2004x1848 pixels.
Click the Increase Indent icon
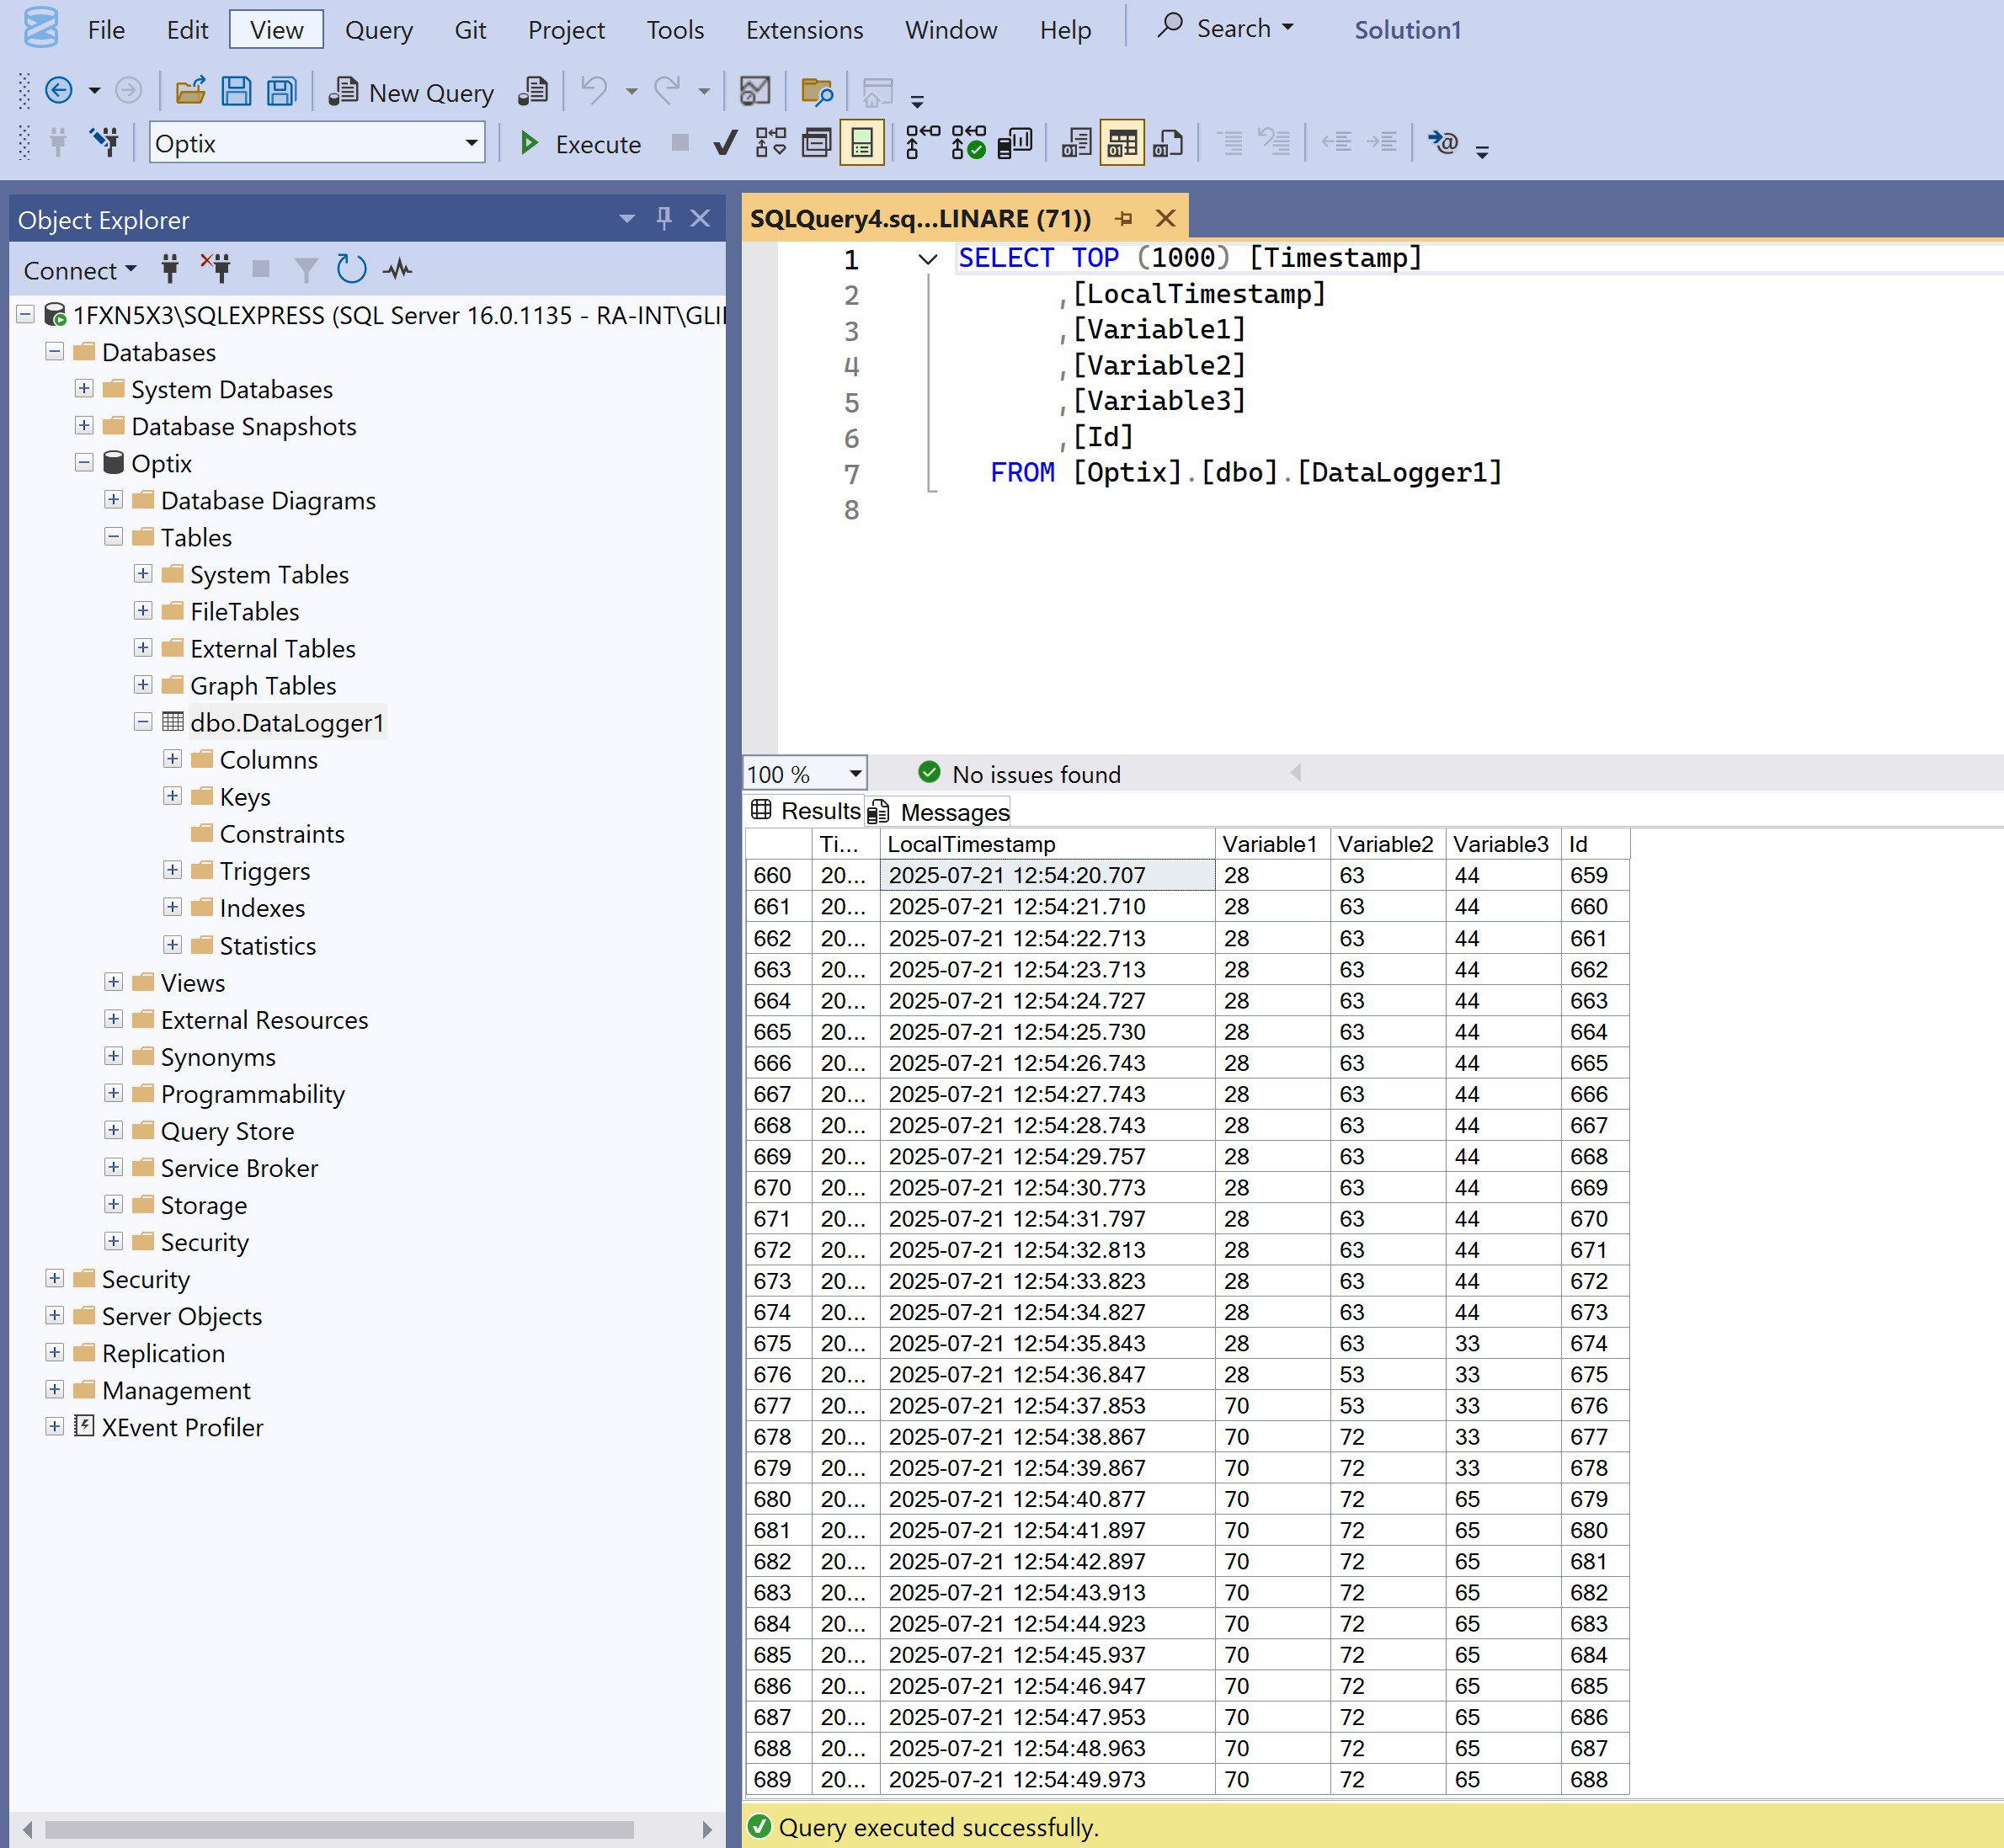[x=1382, y=143]
